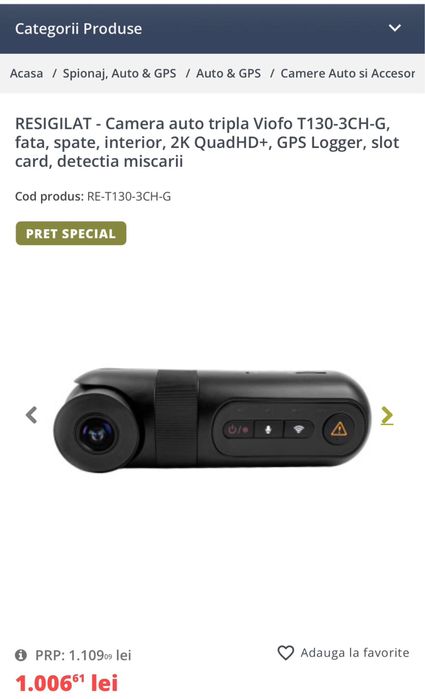Click the info icon beside PRP price
Image resolution: width=425 pixels, height=699 pixels.
pos(21,655)
